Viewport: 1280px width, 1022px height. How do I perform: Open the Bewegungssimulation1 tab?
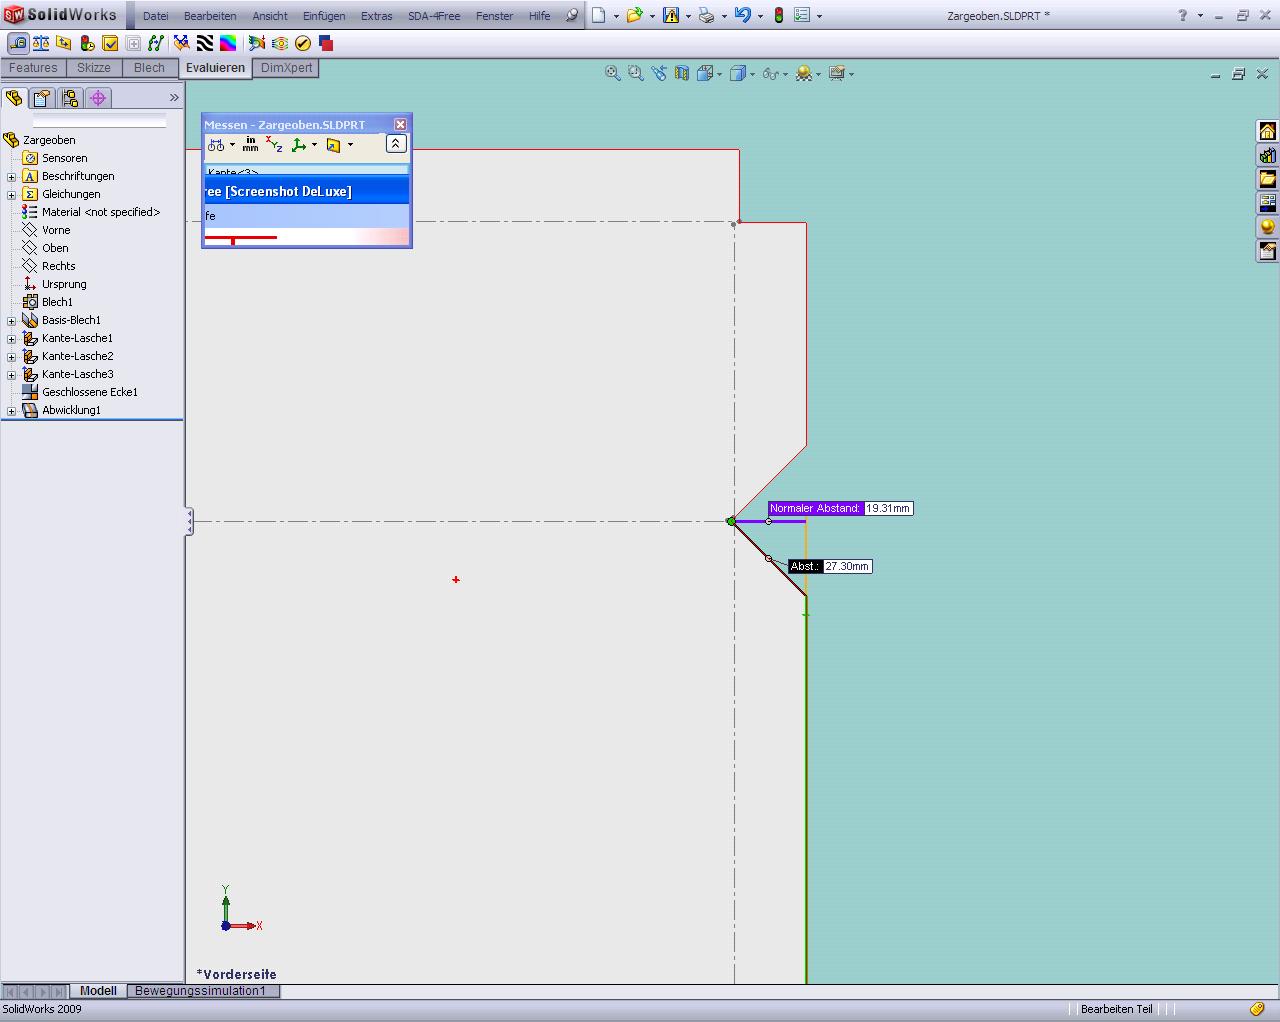(200, 991)
